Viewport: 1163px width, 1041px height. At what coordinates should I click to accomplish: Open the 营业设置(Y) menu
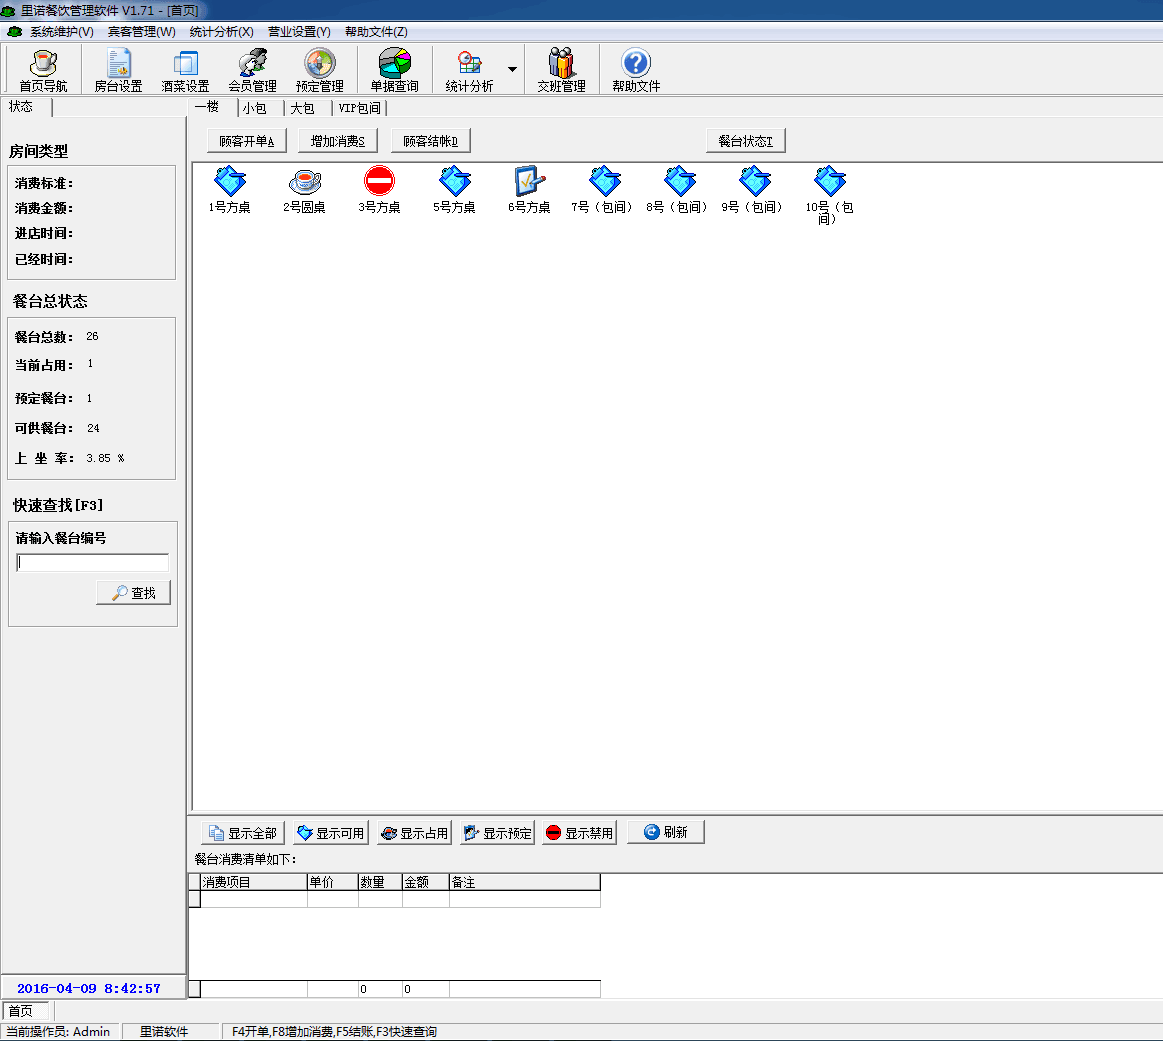298,32
